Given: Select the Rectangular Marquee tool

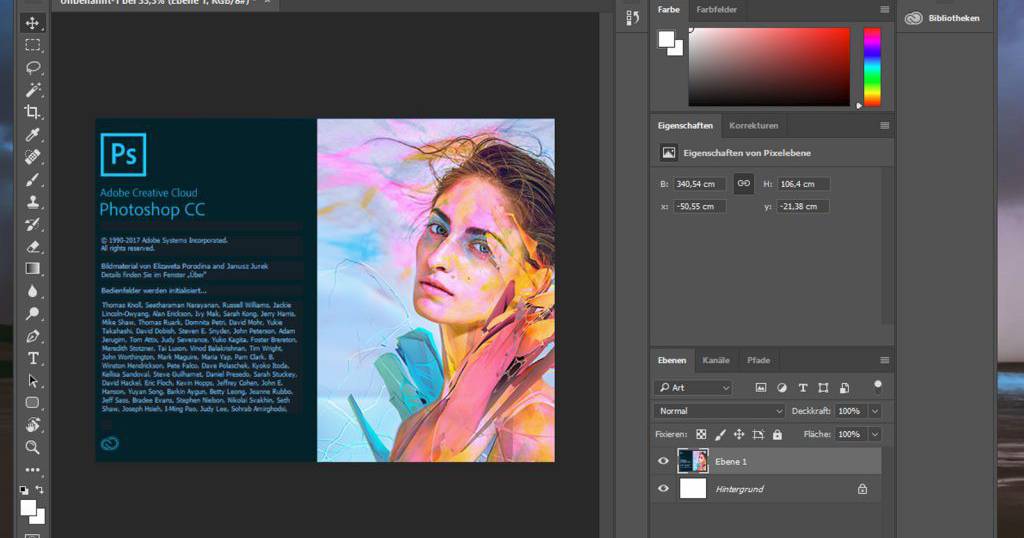Looking at the screenshot, I should coord(32,45).
